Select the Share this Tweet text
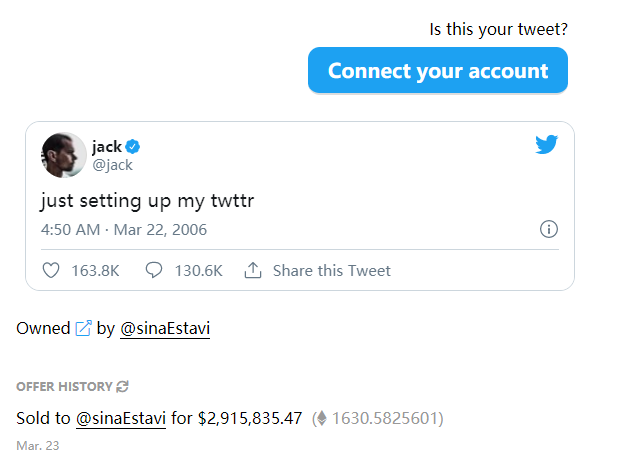Image resolution: width=621 pixels, height=453 pixels. (x=331, y=270)
